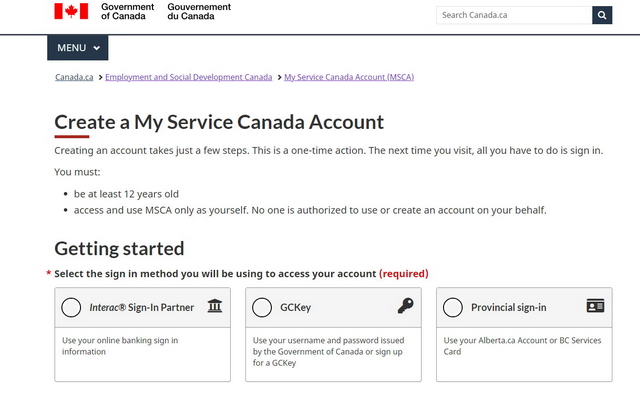Image resolution: width=640 pixels, height=412 pixels.
Task: Click the ID card icon on Provincial sign-in
Action: (x=596, y=306)
